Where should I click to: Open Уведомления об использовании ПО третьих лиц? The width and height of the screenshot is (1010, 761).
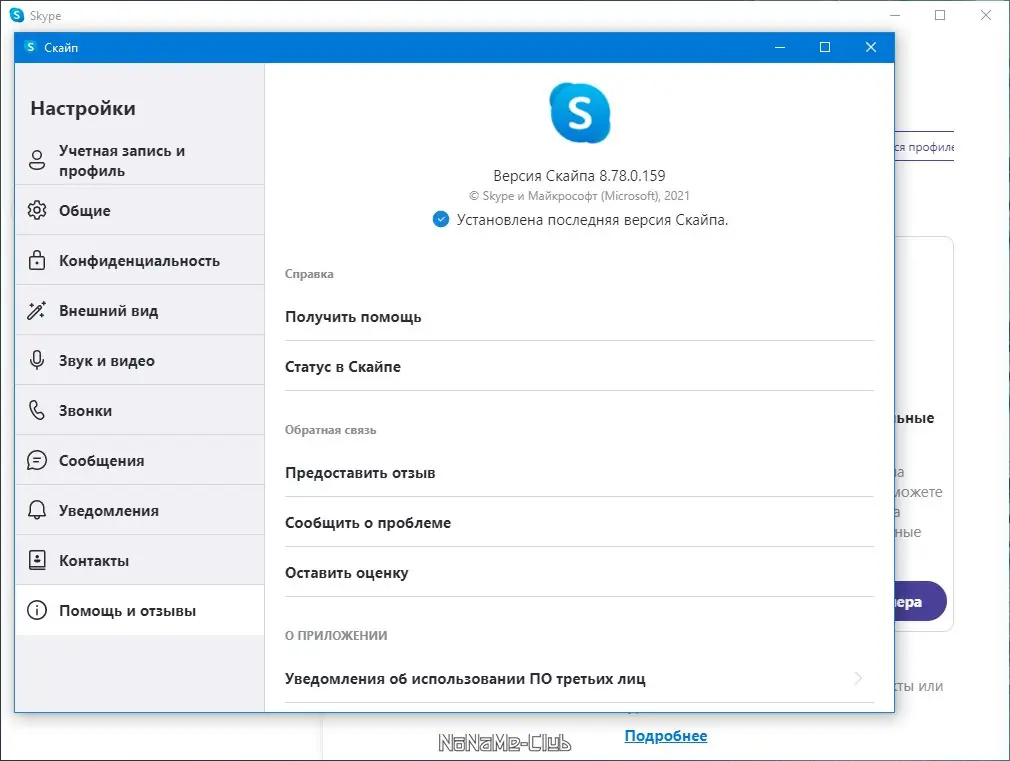pos(579,679)
